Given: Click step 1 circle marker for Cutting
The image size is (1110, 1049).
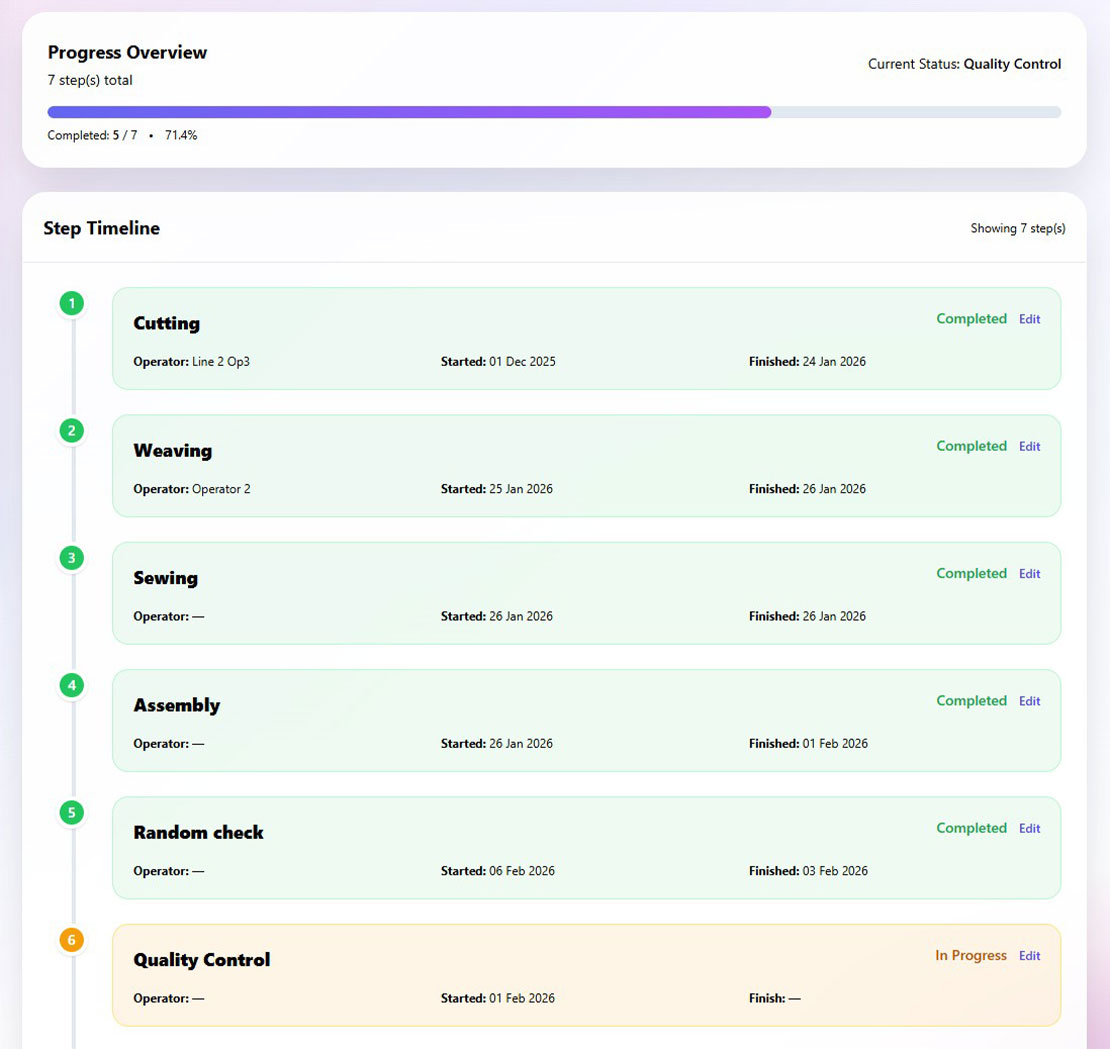Looking at the screenshot, I should [71, 303].
